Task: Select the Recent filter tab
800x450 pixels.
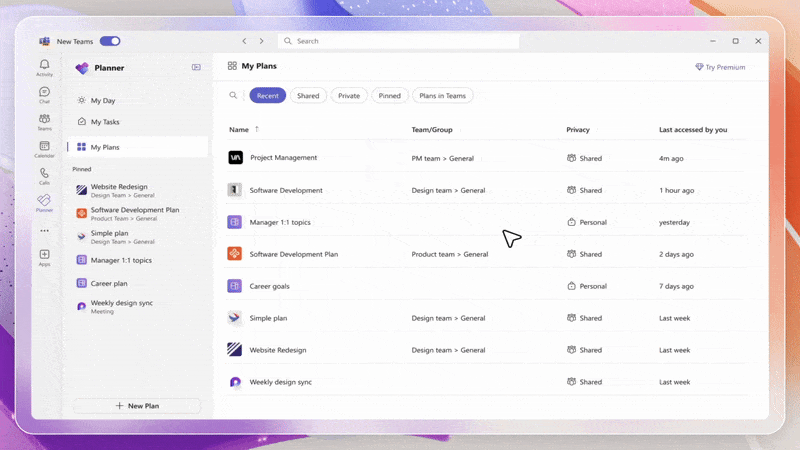Action: (267, 95)
